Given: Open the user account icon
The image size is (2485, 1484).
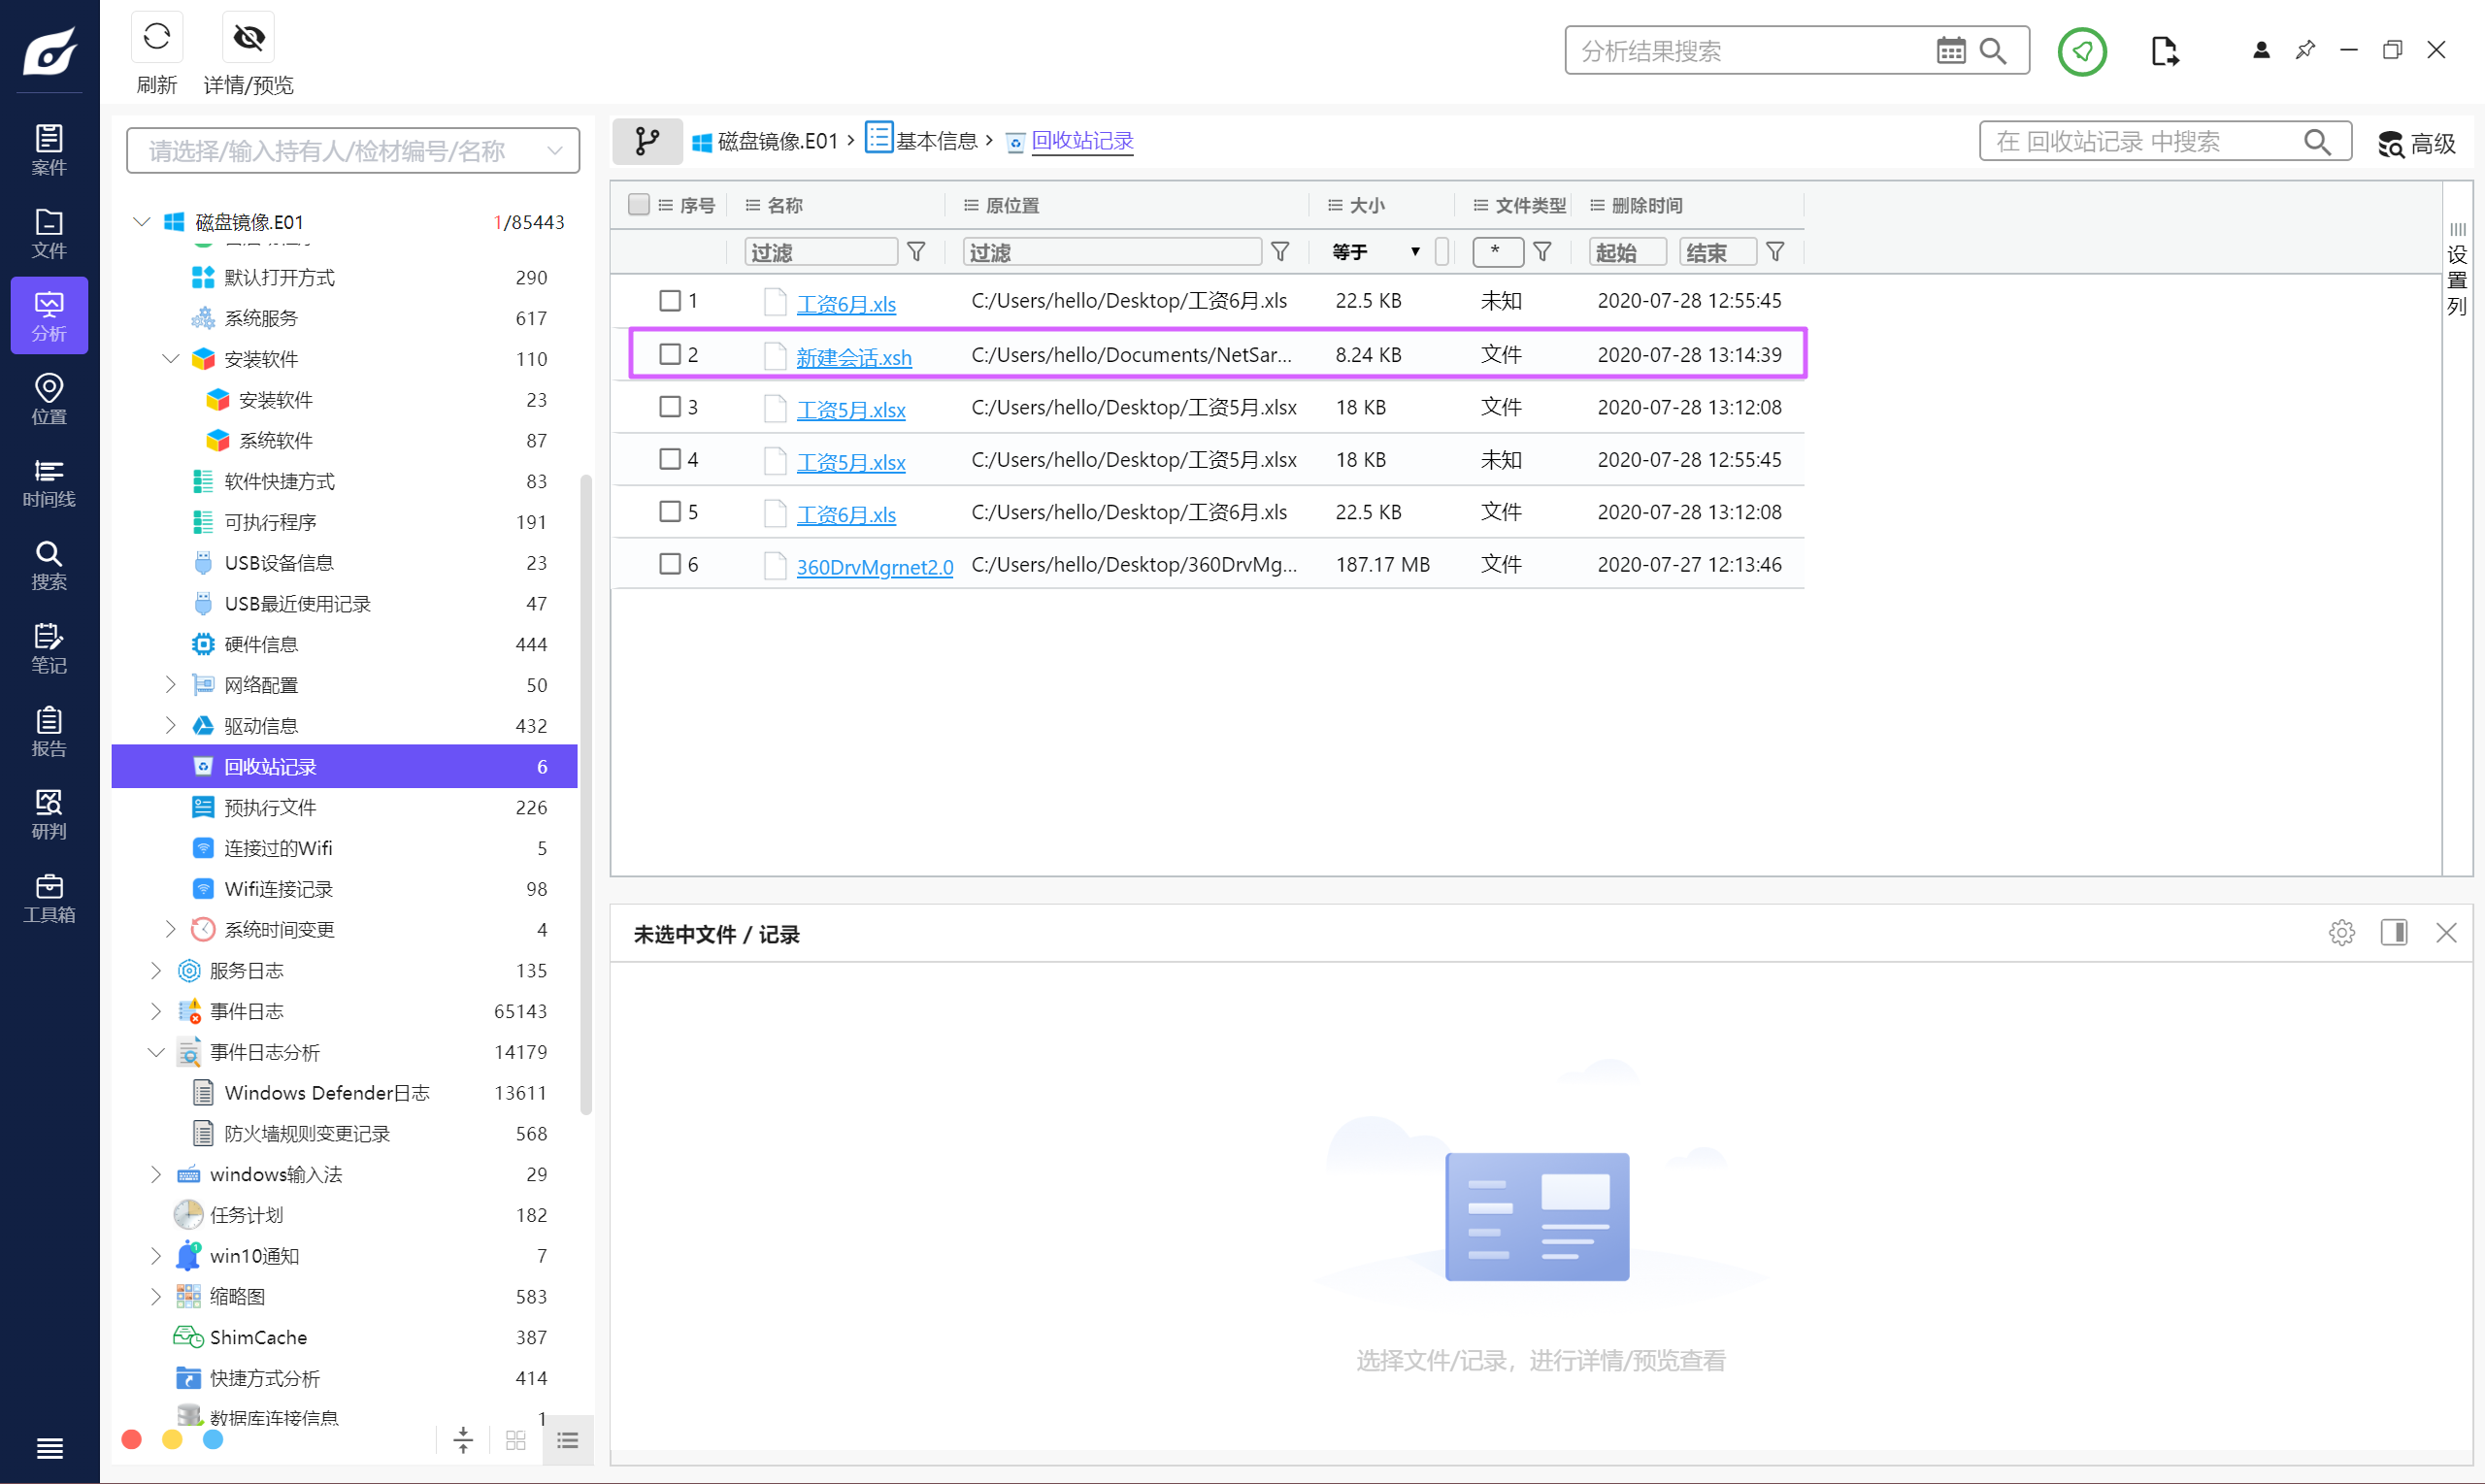Looking at the screenshot, I should 2261,50.
